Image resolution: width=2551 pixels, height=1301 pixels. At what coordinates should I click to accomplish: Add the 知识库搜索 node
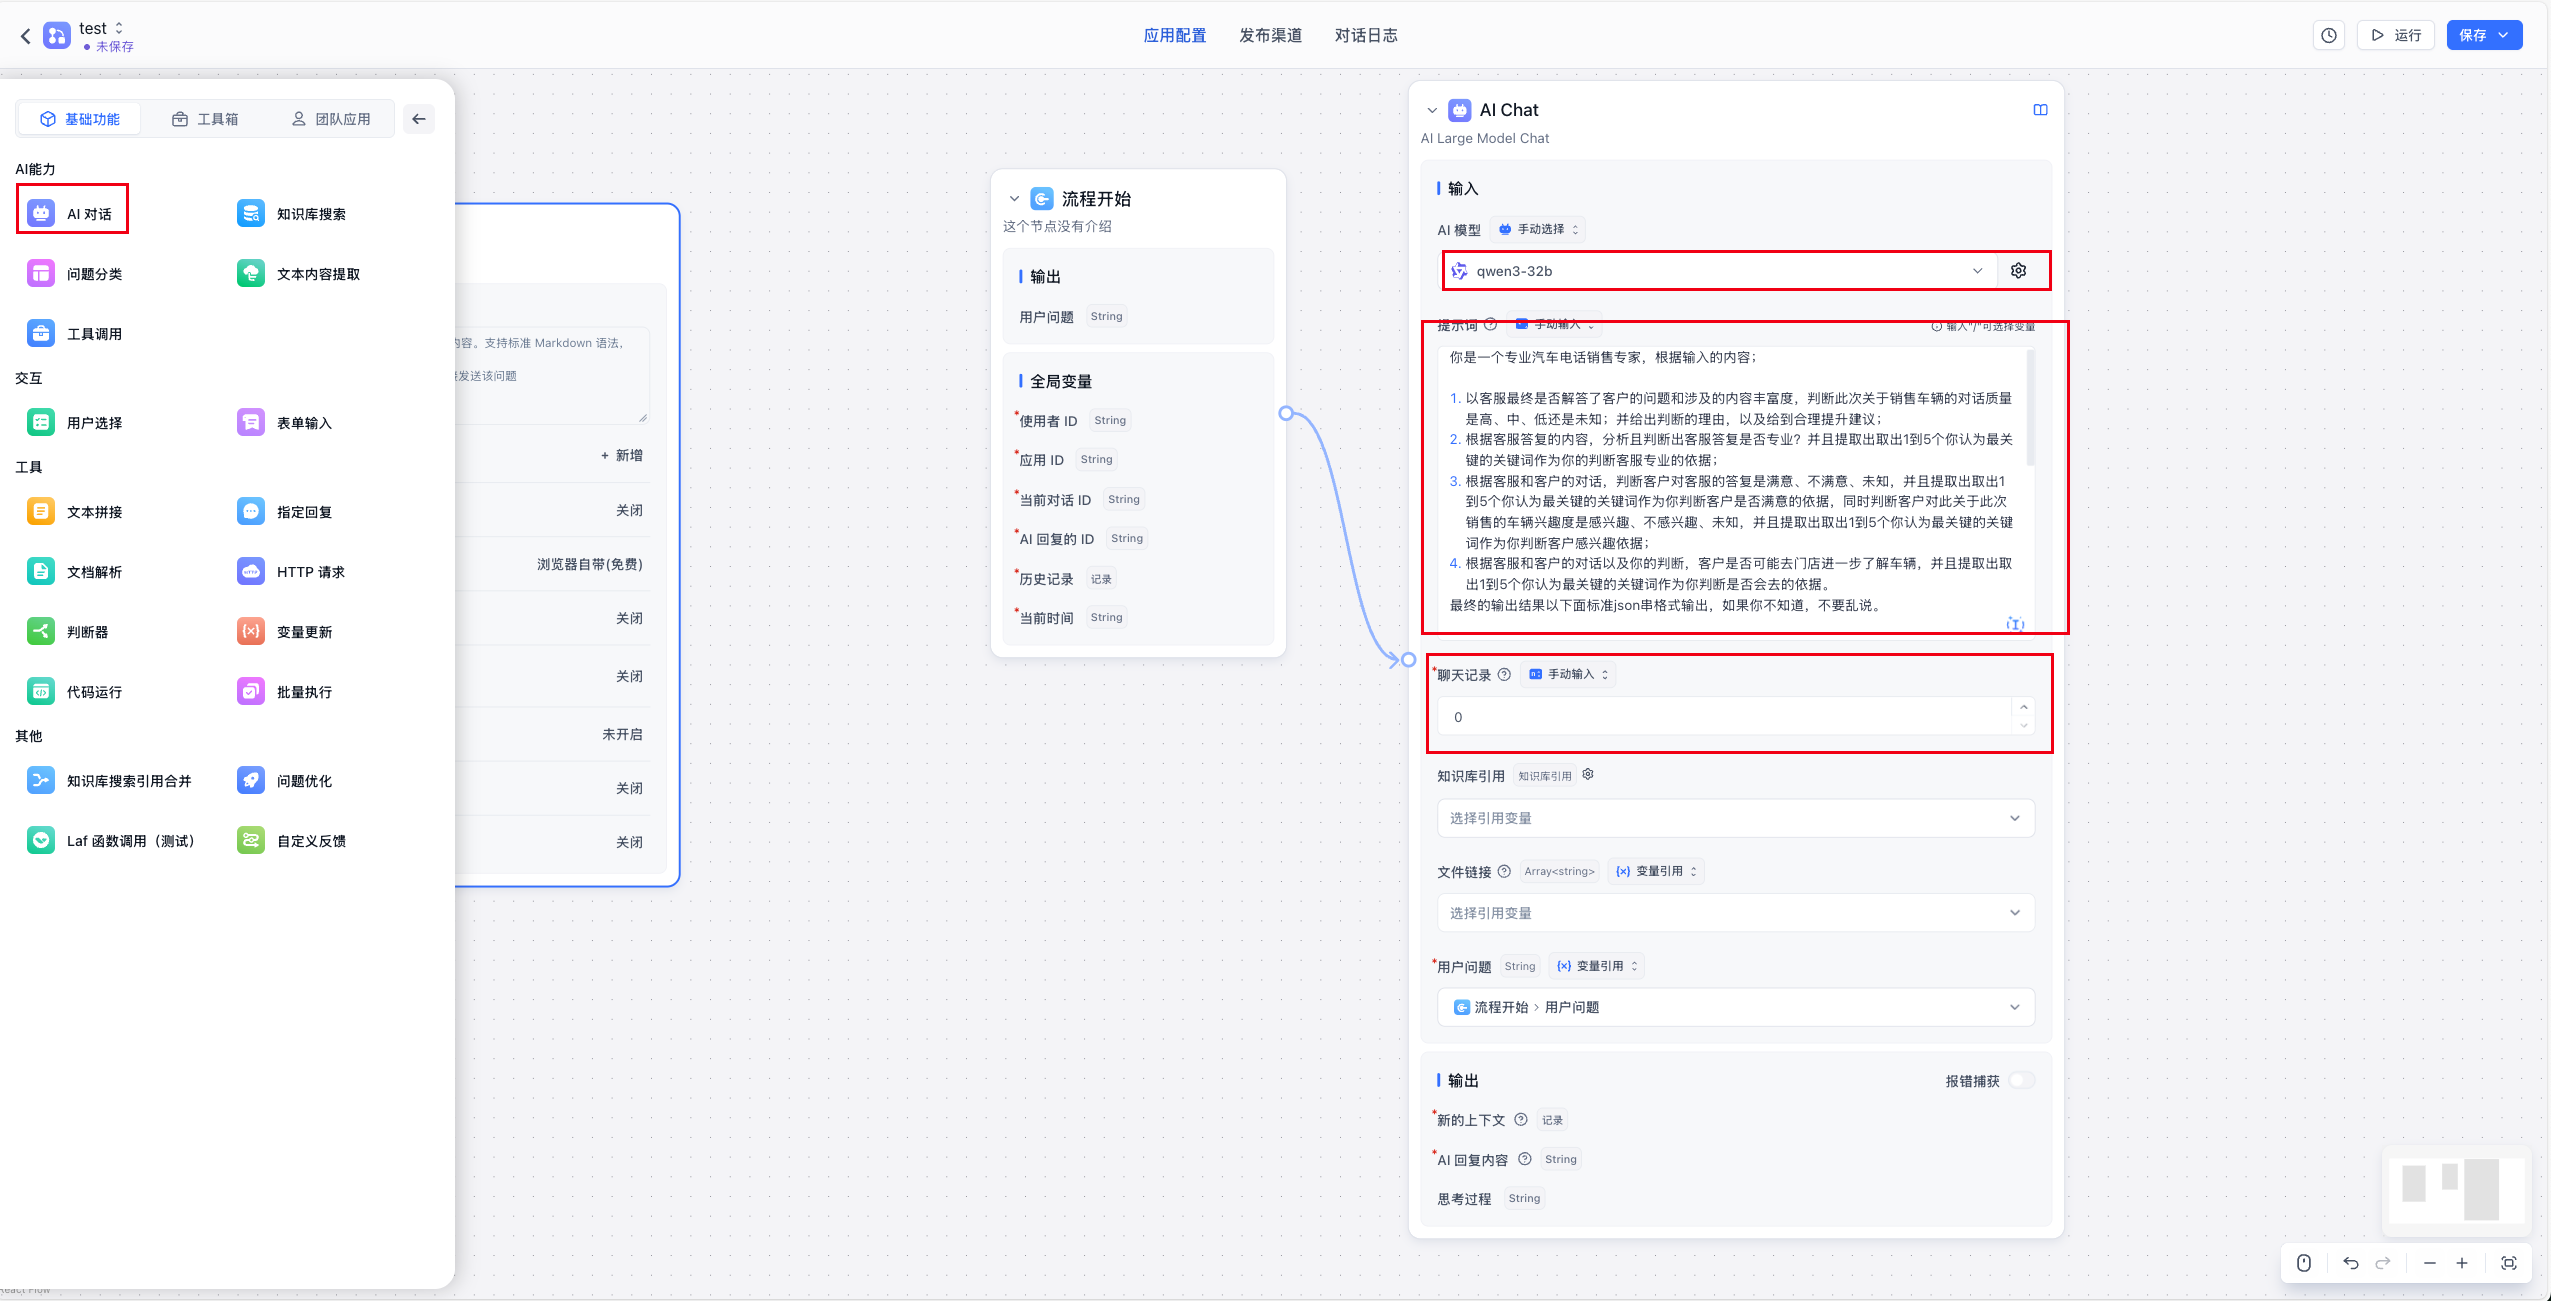click(292, 213)
